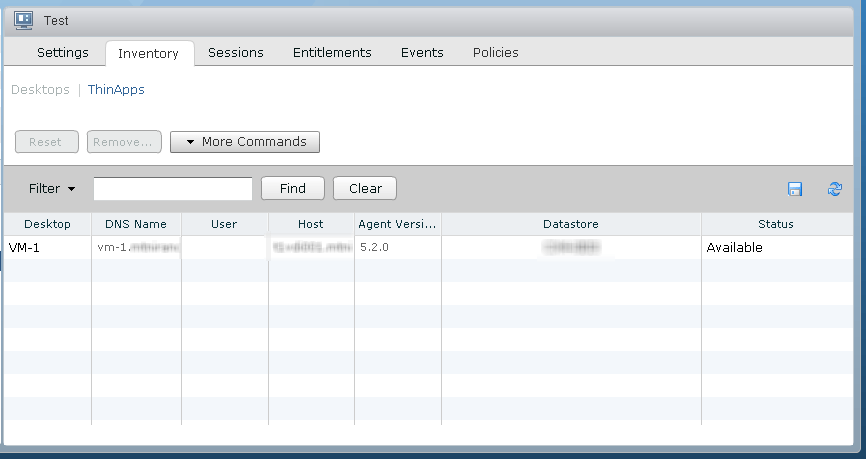The width and height of the screenshot is (866, 459).
Task: Click the Agent Version column header
Action: 397,224
